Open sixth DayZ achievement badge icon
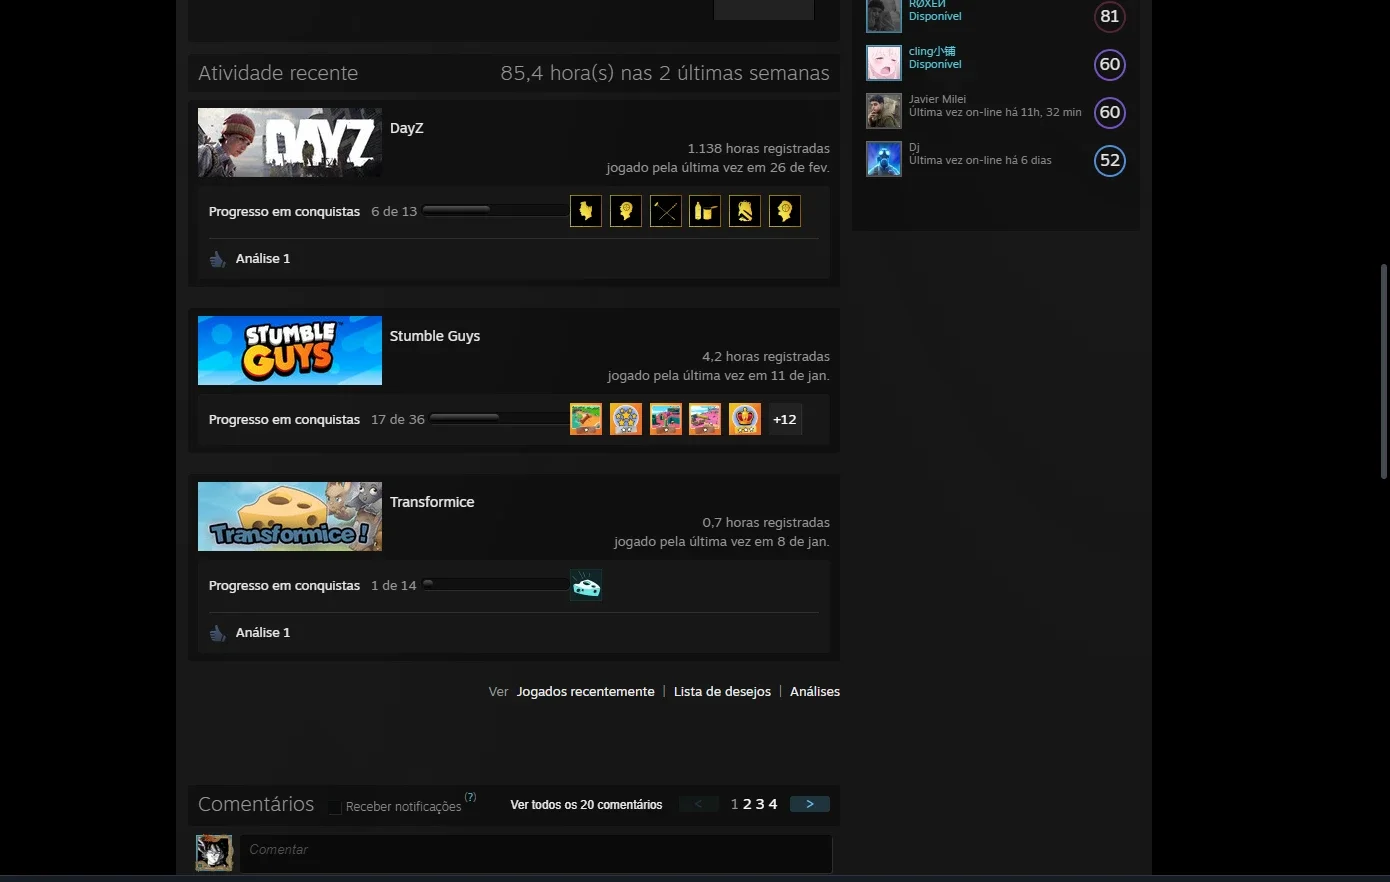Viewport: 1390px width, 882px height. click(785, 211)
